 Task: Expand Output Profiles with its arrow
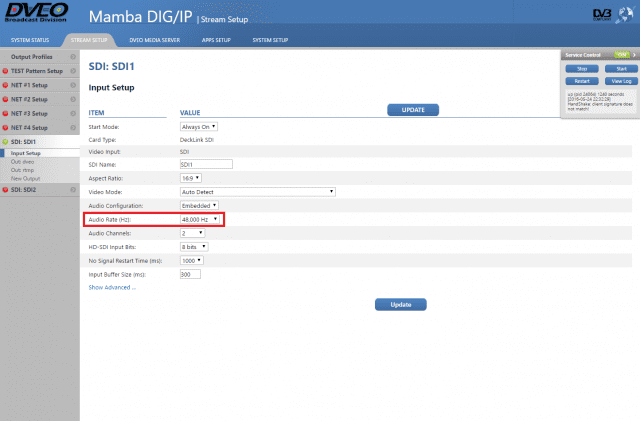coord(73,57)
